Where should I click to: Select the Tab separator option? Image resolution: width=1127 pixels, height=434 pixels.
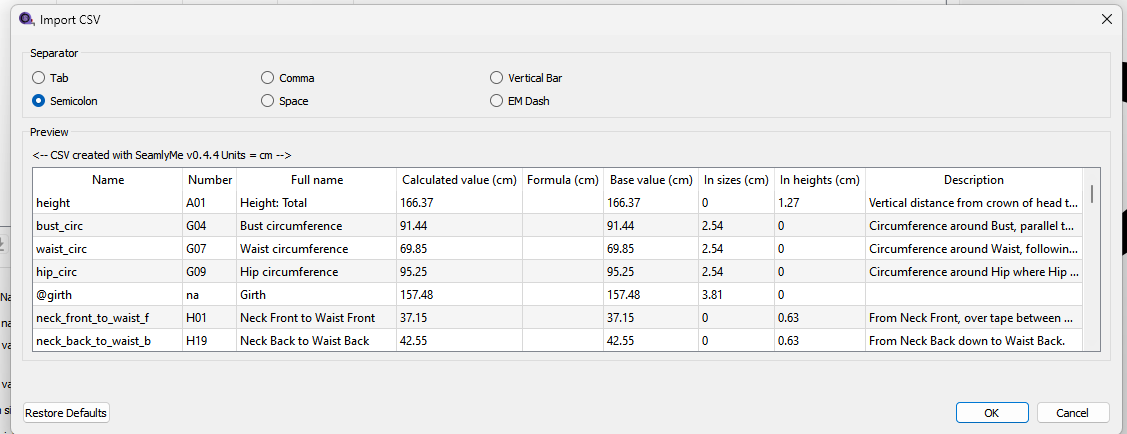coord(39,78)
